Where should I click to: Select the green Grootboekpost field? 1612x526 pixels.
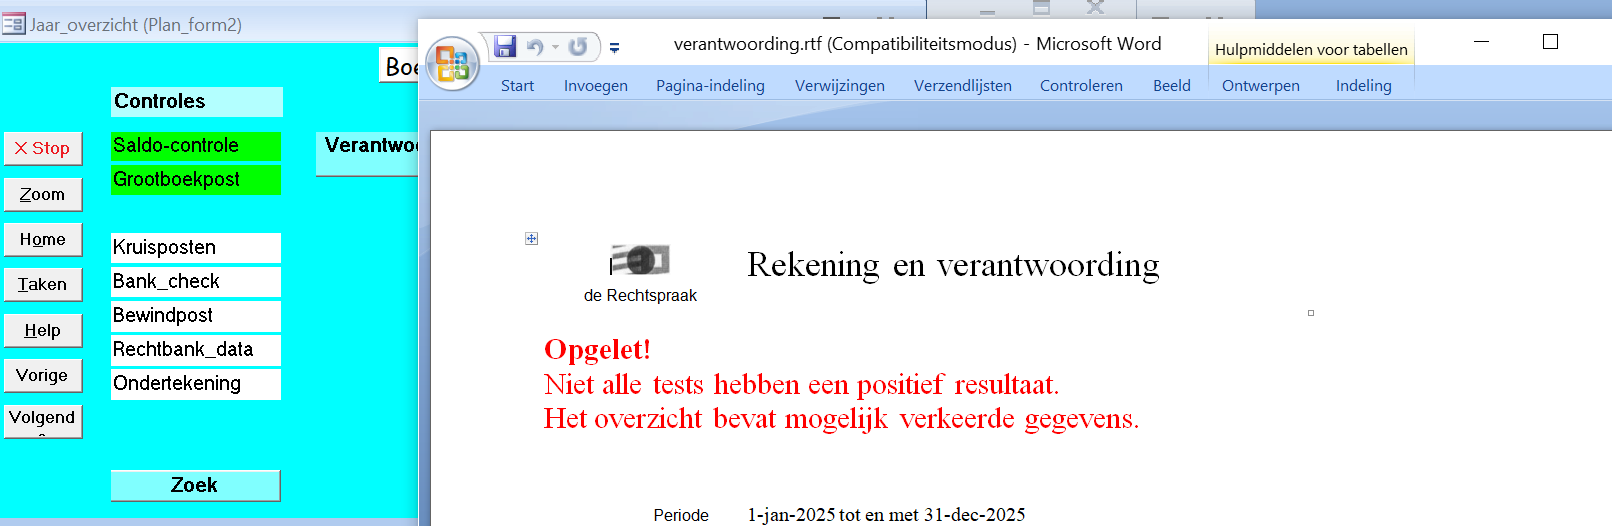[196, 180]
